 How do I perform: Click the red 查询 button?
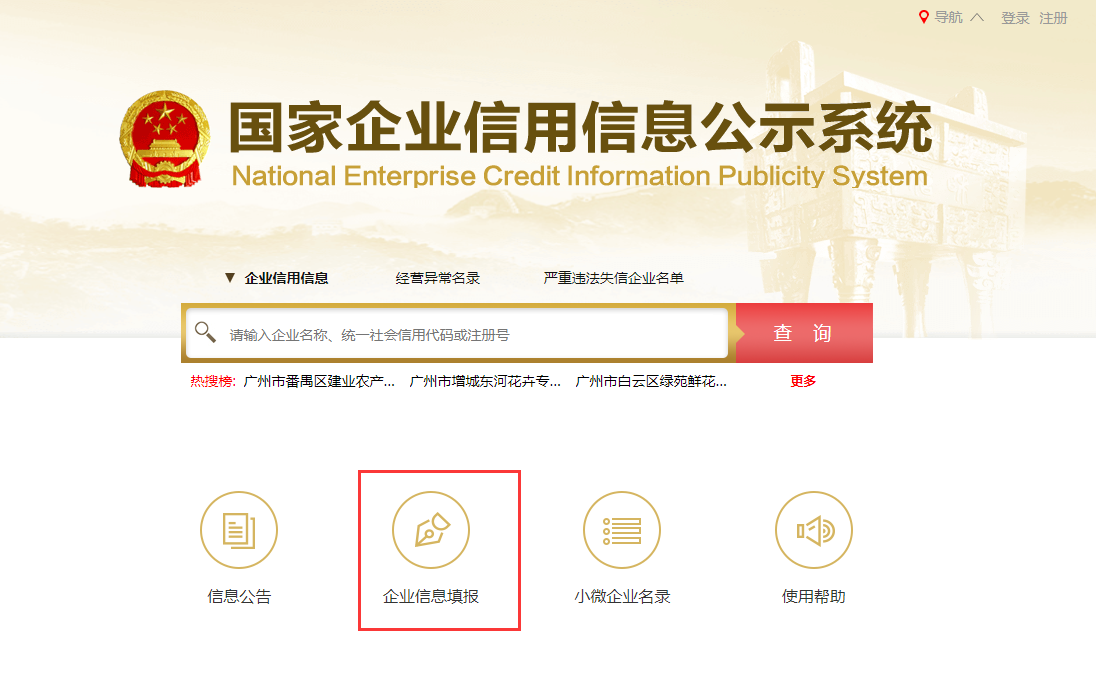point(804,333)
